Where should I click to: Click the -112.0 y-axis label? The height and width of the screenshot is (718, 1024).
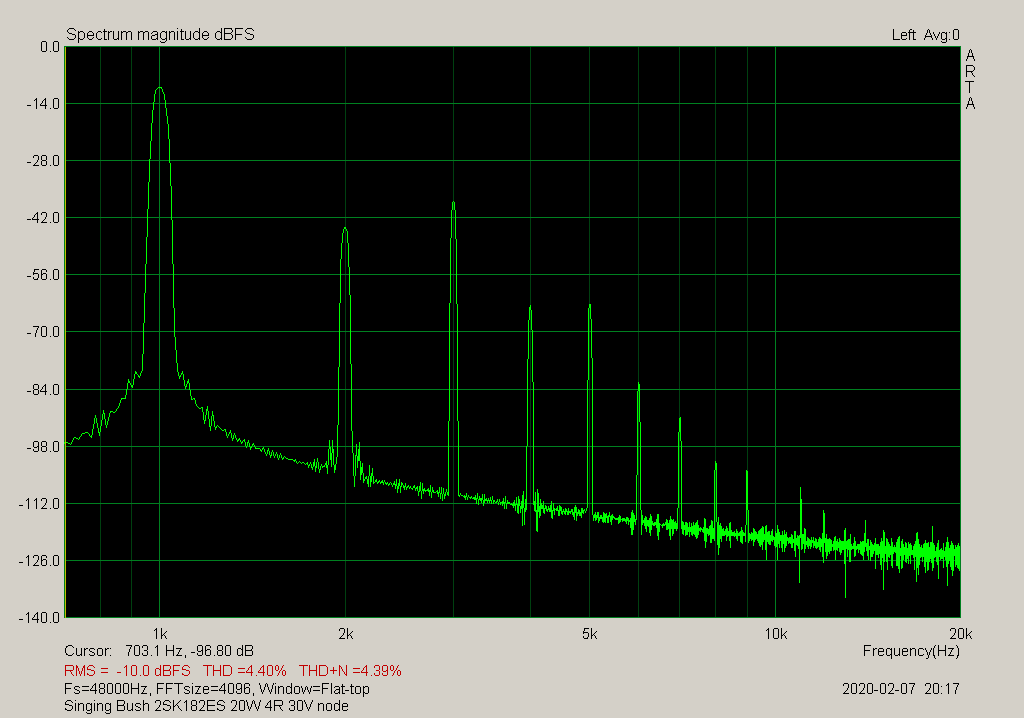tap(40, 504)
